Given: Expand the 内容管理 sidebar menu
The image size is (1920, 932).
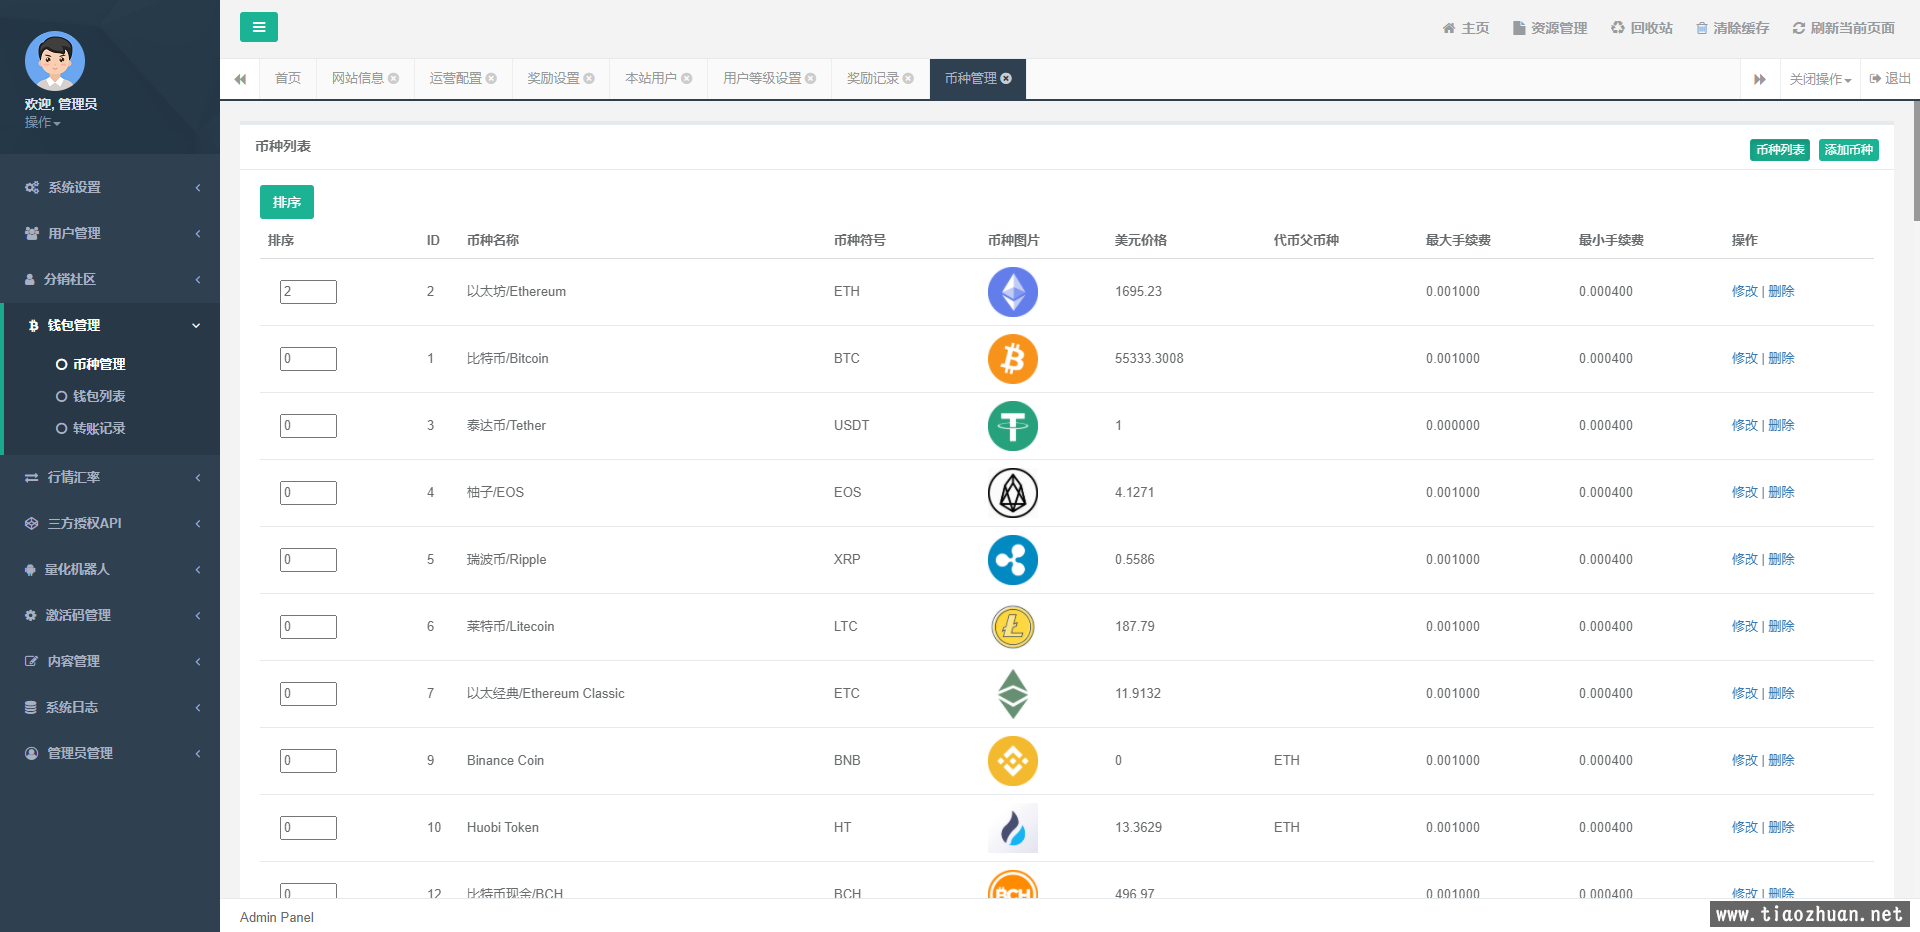Looking at the screenshot, I should click(x=110, y=661).
